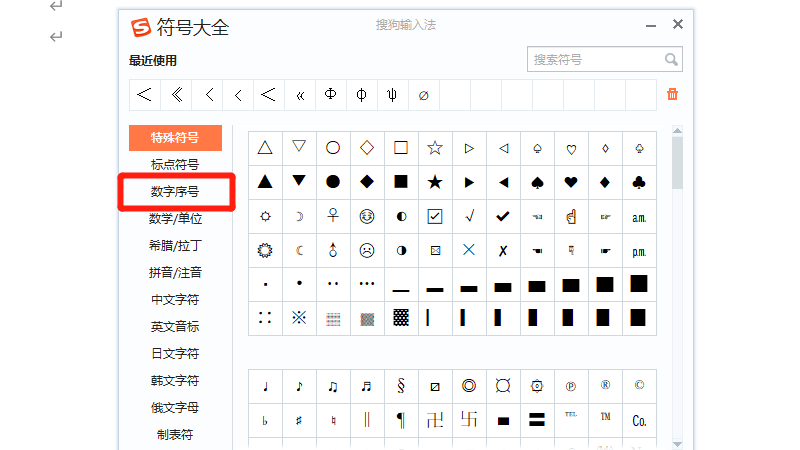800x450 pixels.
Task: Insert the solid black club ♣ symbol
Action: [x=639, y=182]
